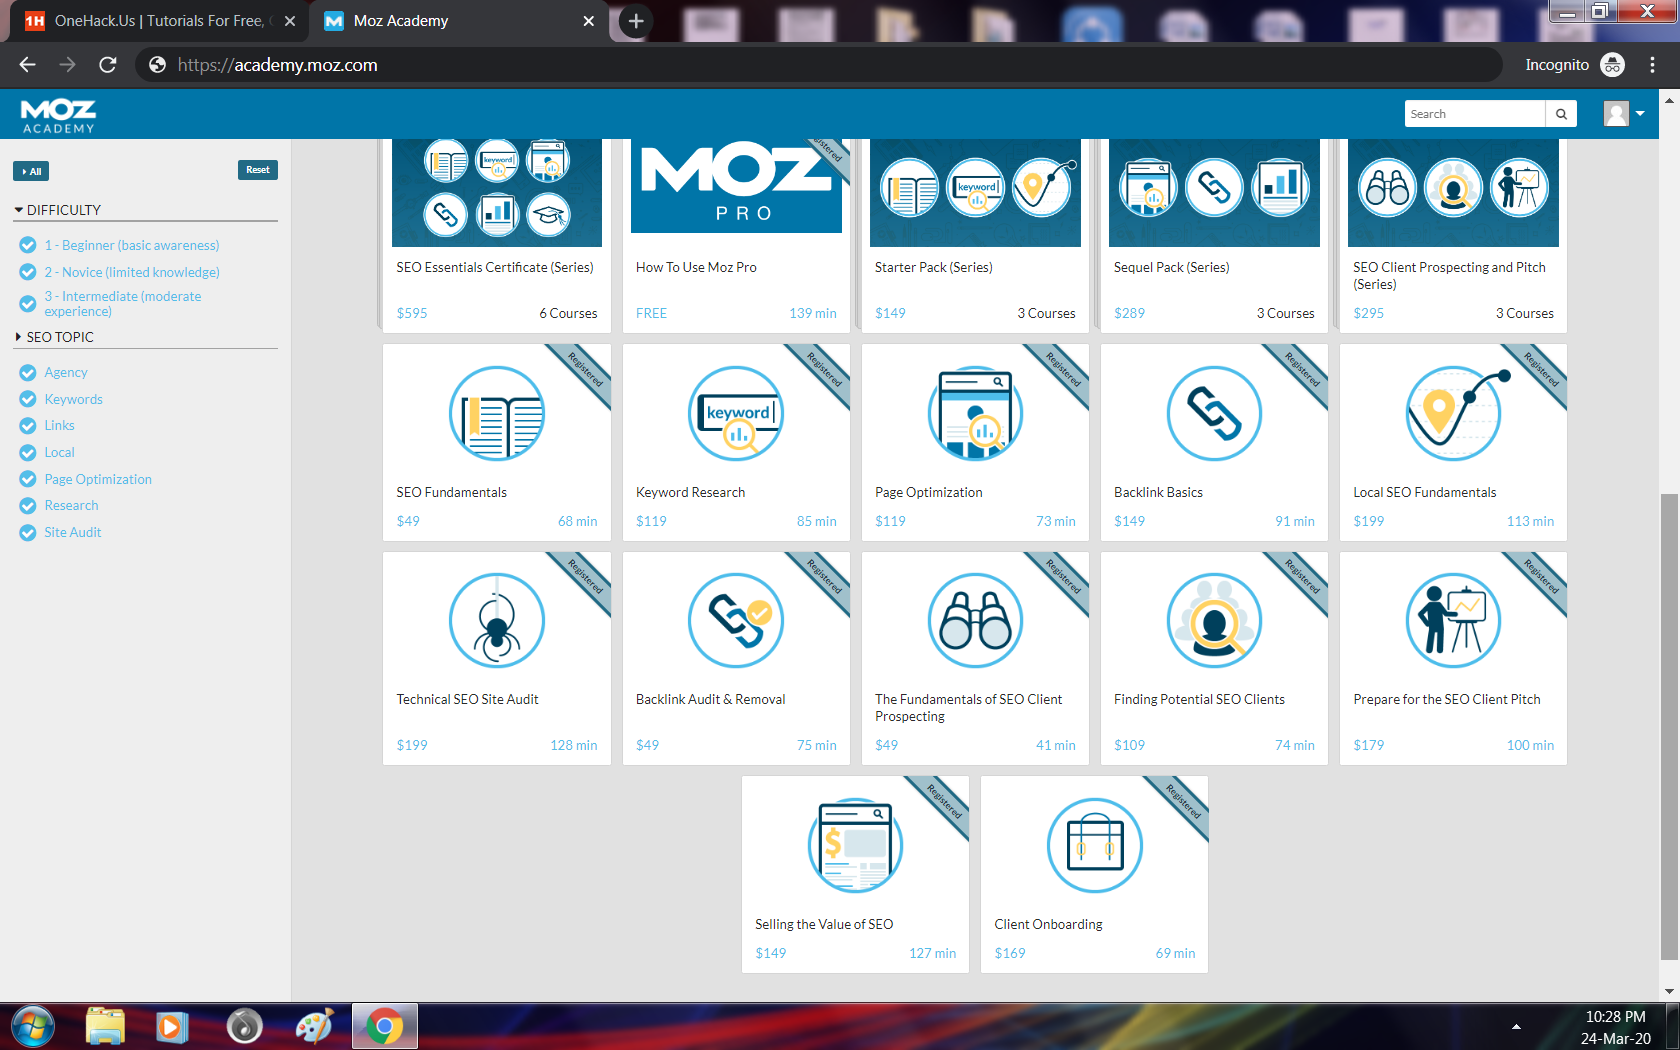Expand the SEO TOPIC filter section

tap(19, 337)
